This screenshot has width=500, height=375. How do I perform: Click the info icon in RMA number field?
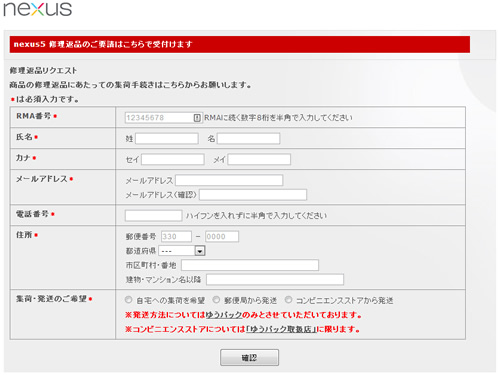click(x=197, y=118)
